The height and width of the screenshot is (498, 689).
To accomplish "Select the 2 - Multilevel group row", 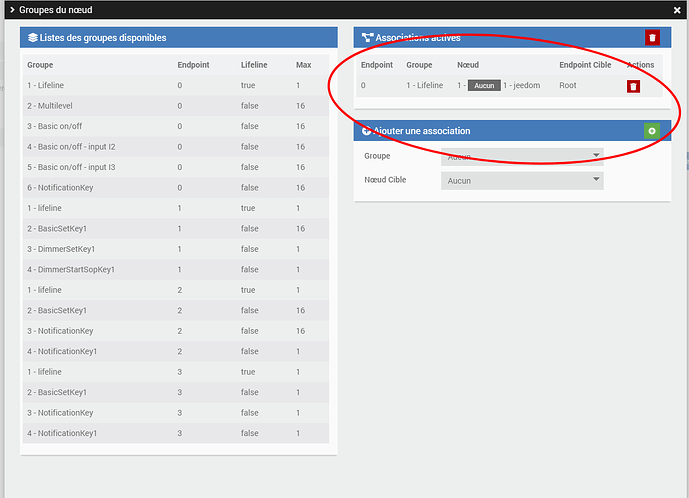I will (176, 106).
